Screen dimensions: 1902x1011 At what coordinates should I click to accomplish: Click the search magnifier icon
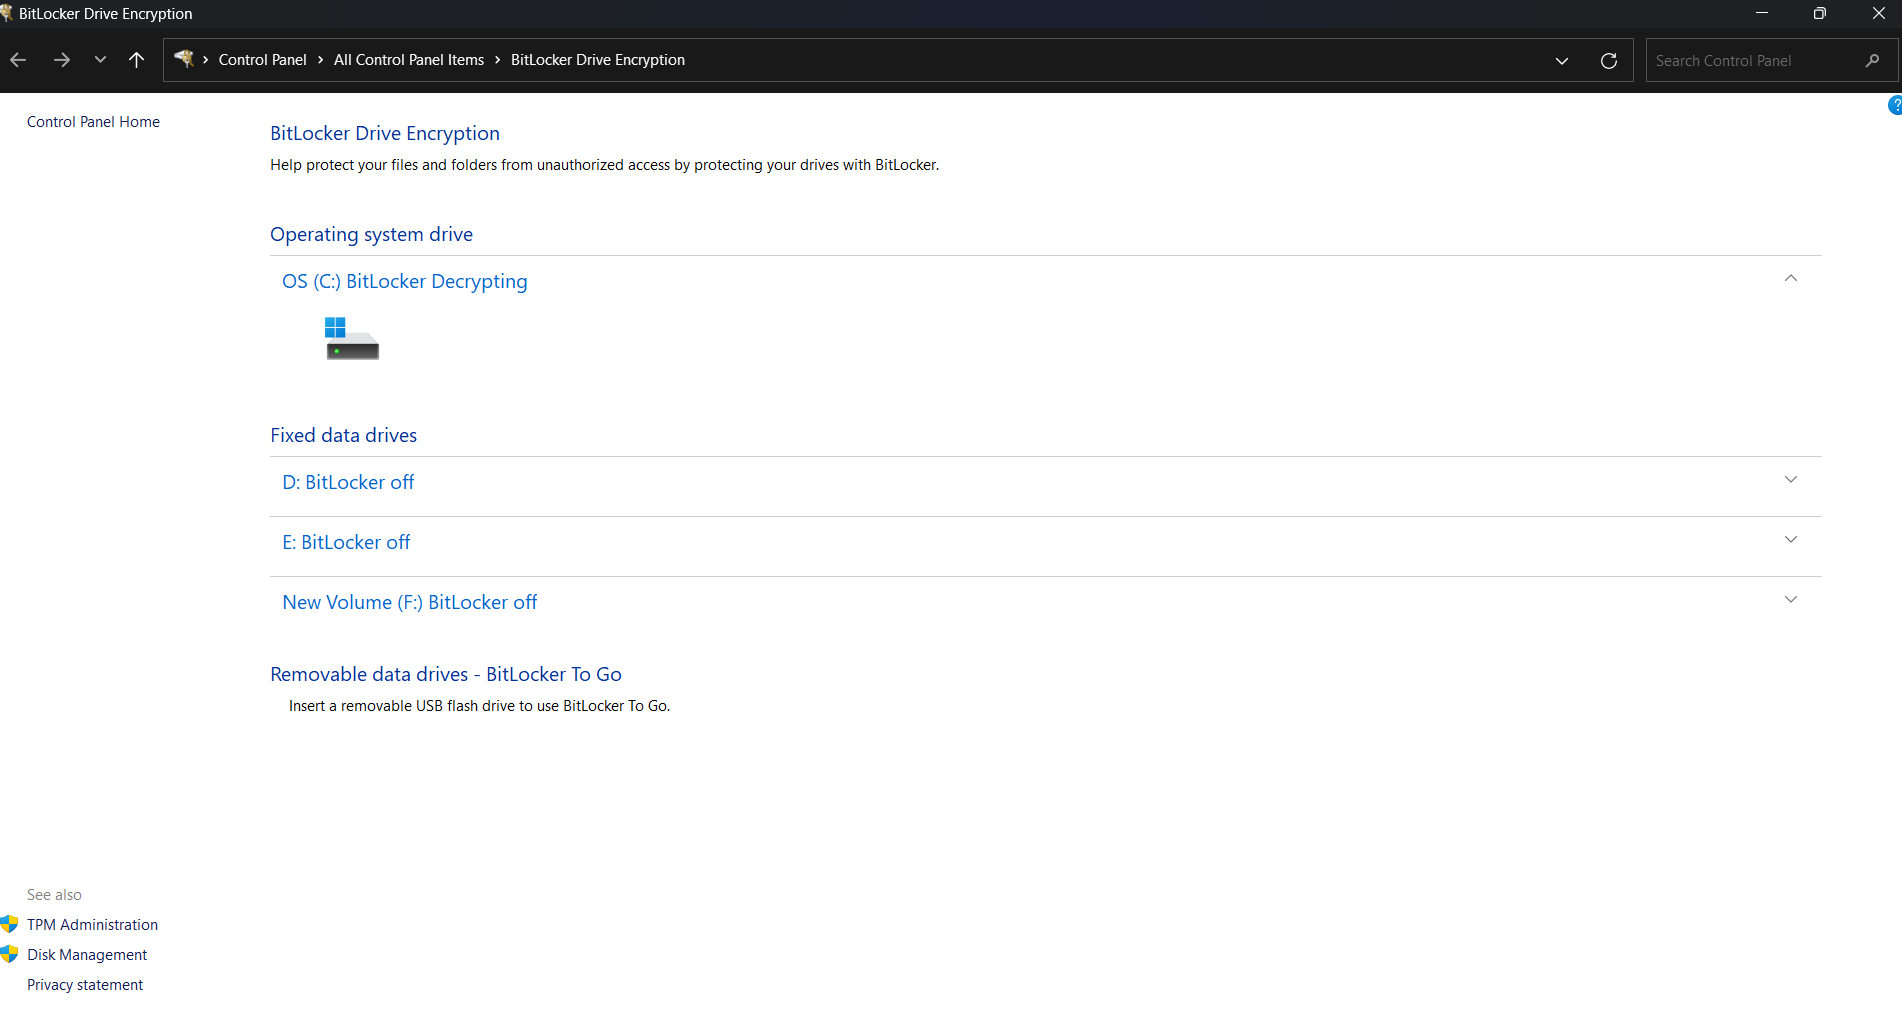click(x=1873, y=61)
